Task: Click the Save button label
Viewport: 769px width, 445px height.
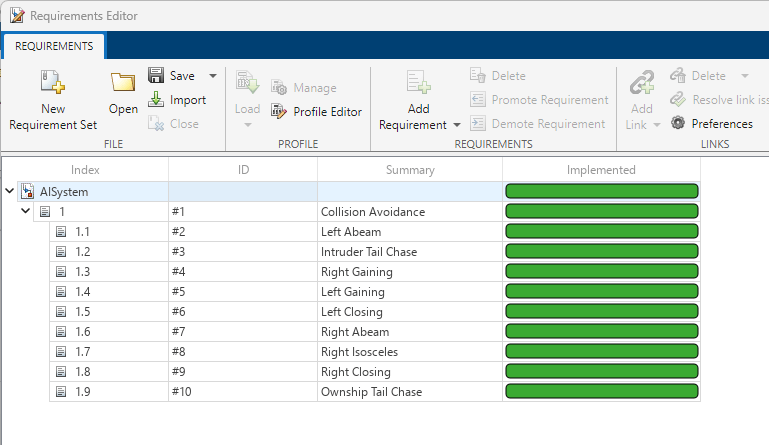Action: [x=182, y=76]
